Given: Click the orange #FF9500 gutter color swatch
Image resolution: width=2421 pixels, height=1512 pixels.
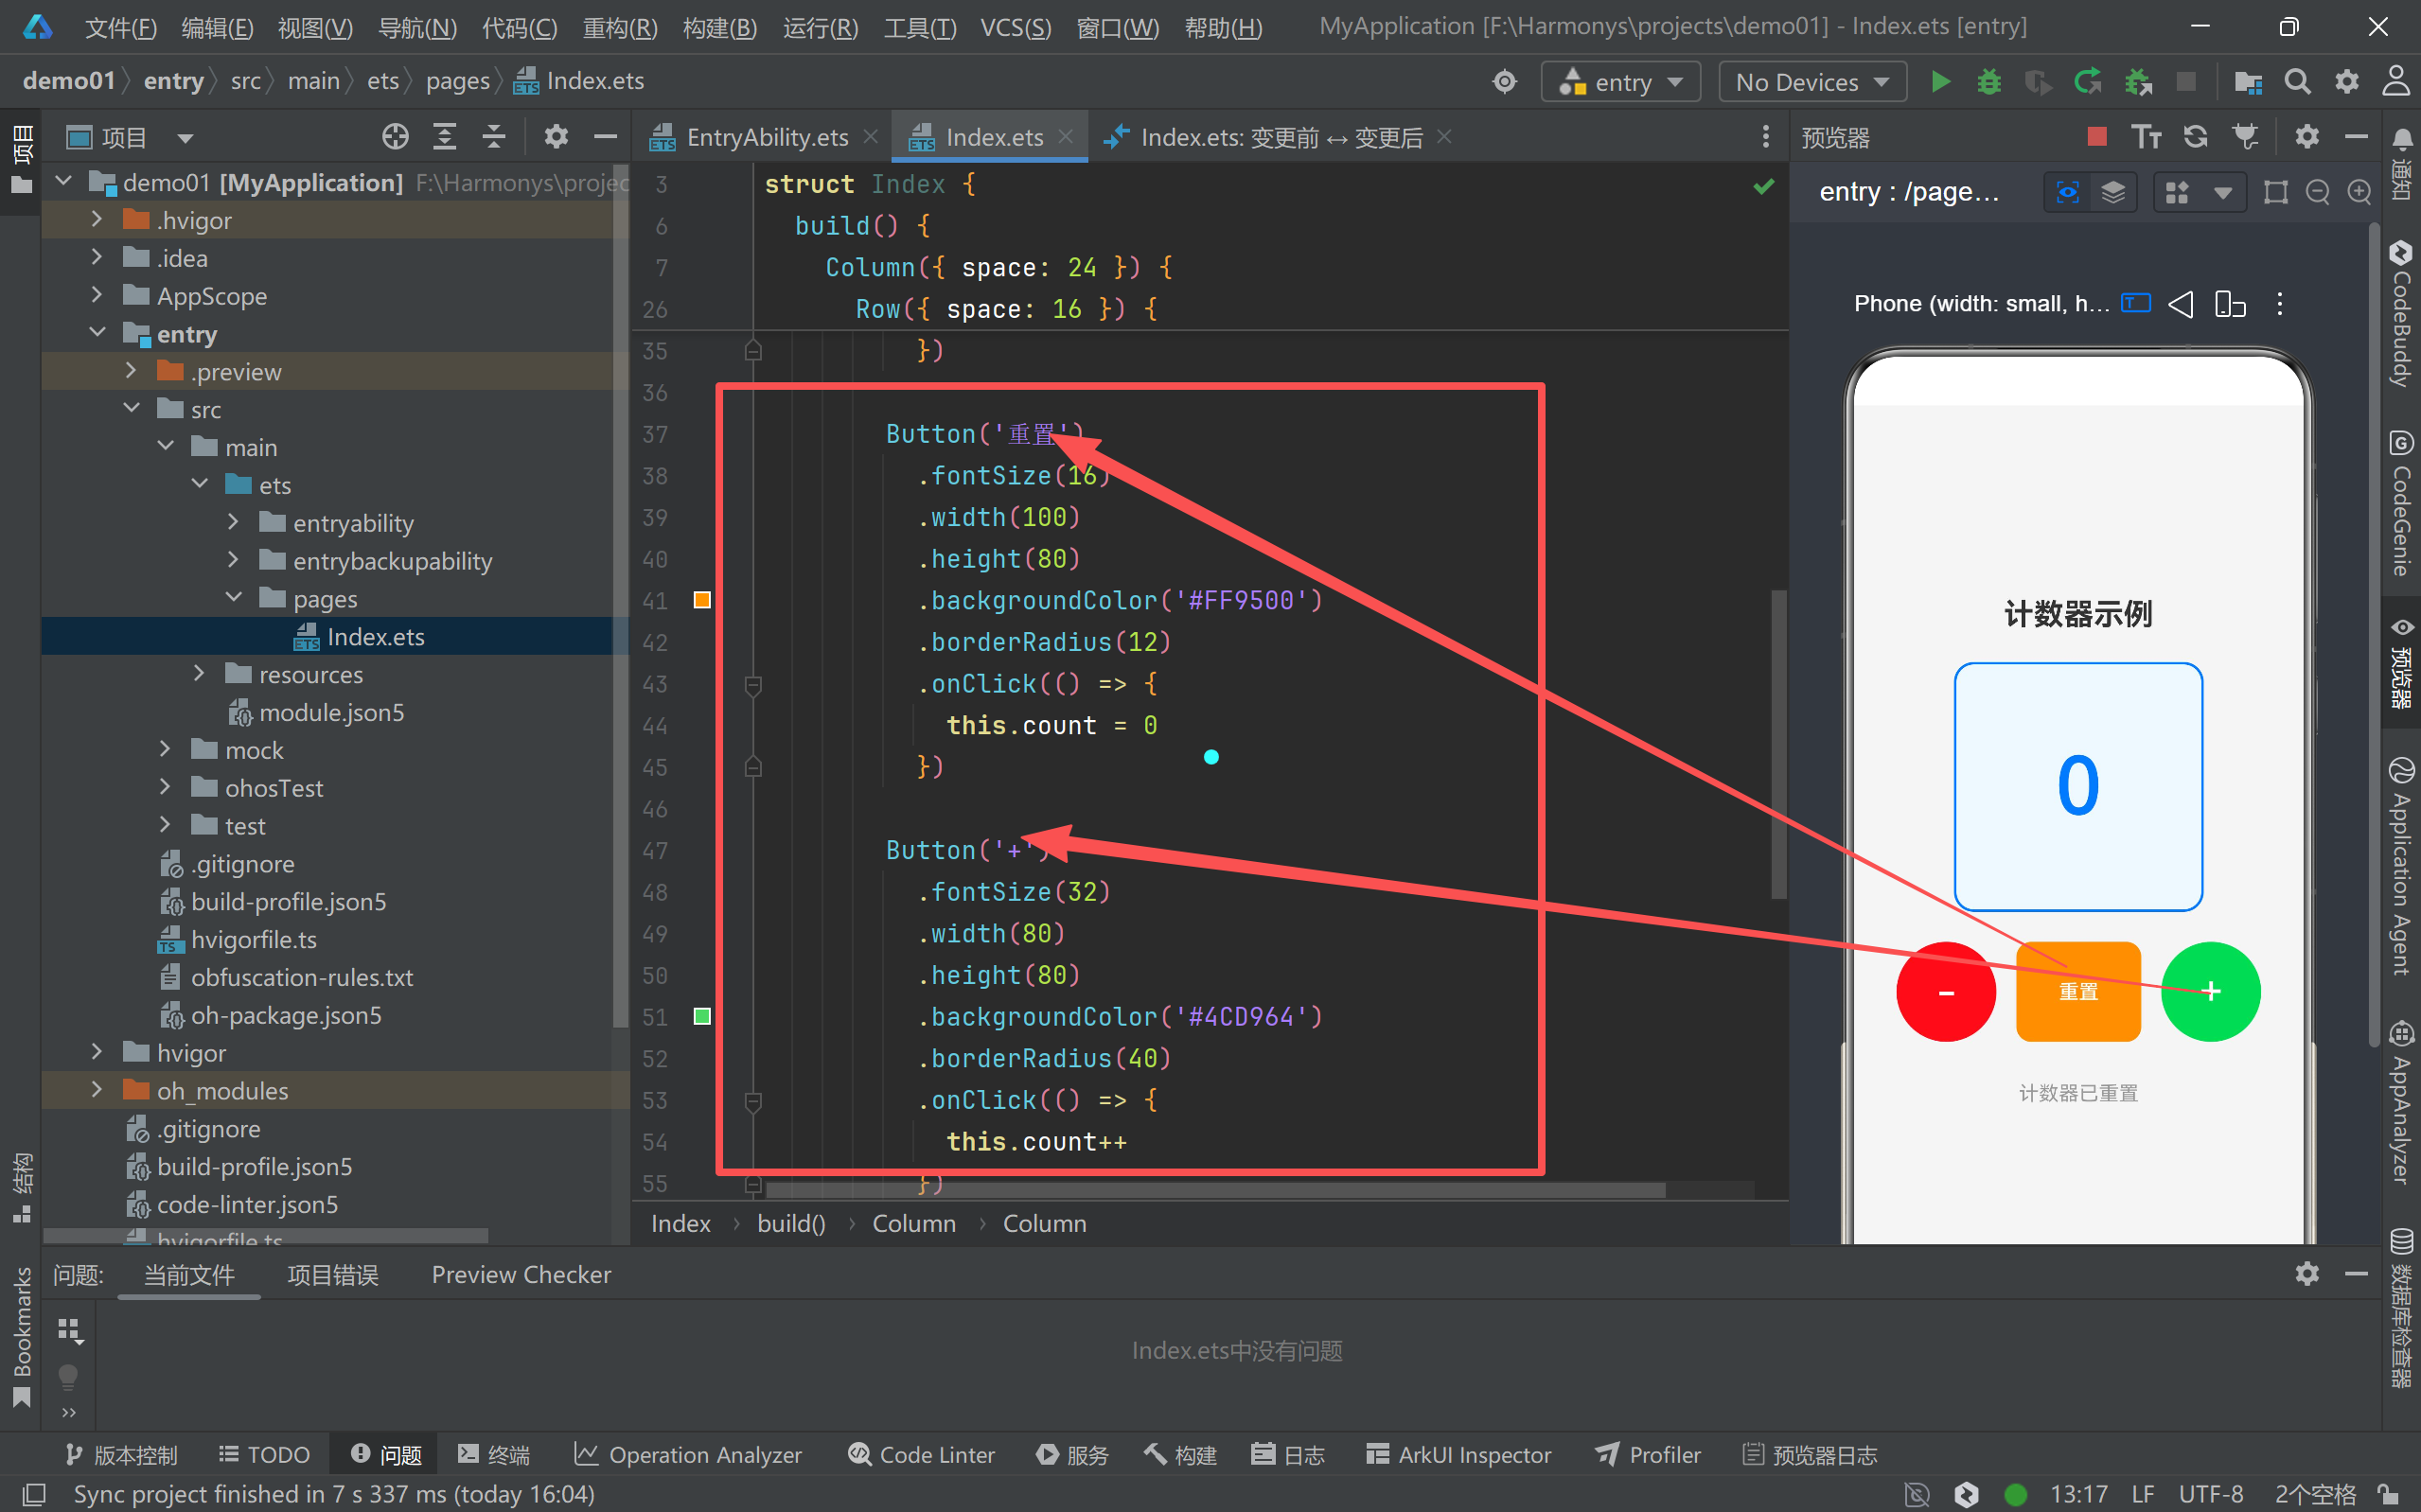Looking at the screenshot, I should point(702,600).
